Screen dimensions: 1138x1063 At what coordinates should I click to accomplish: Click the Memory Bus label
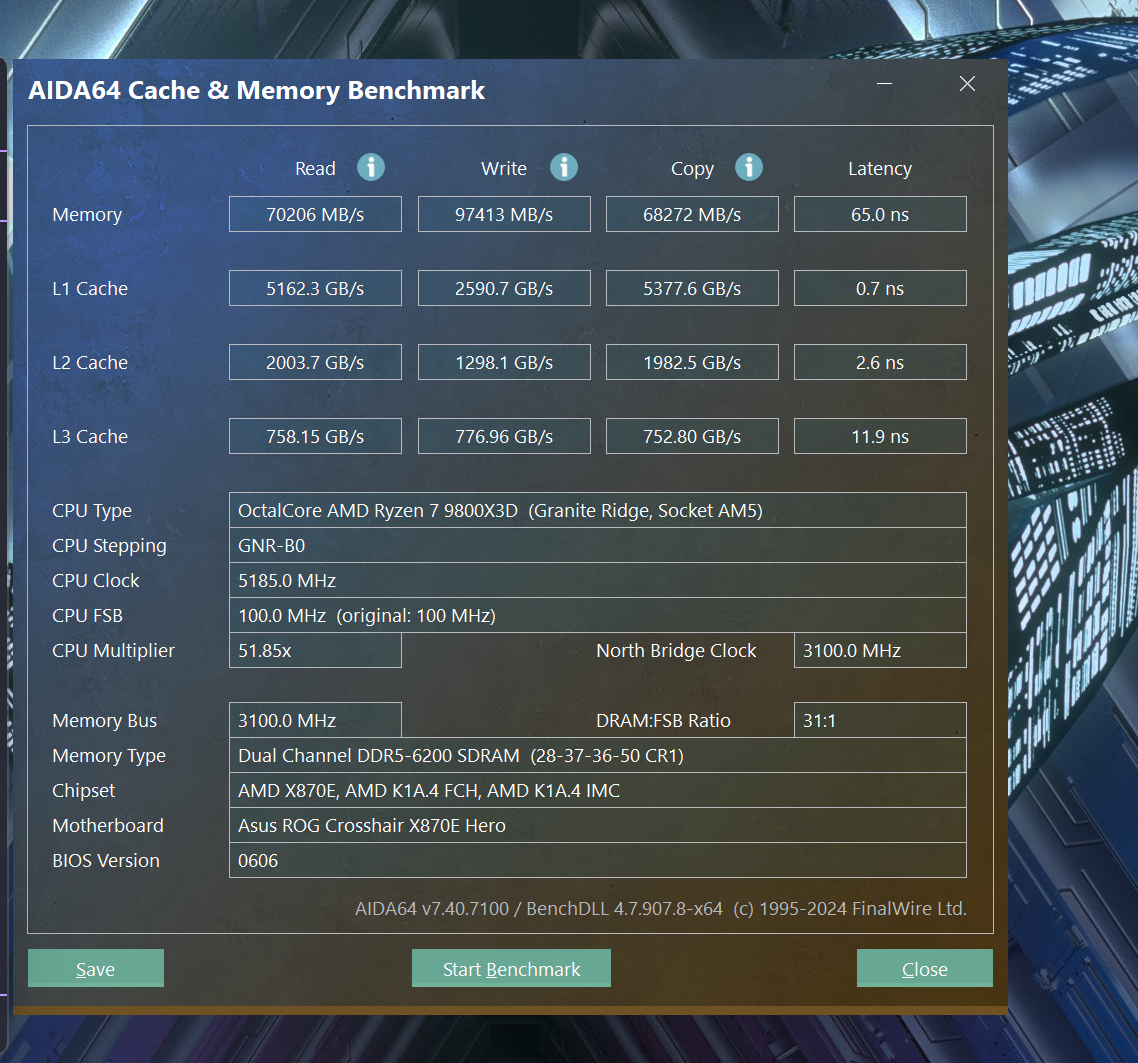click(x=105, y=721)
